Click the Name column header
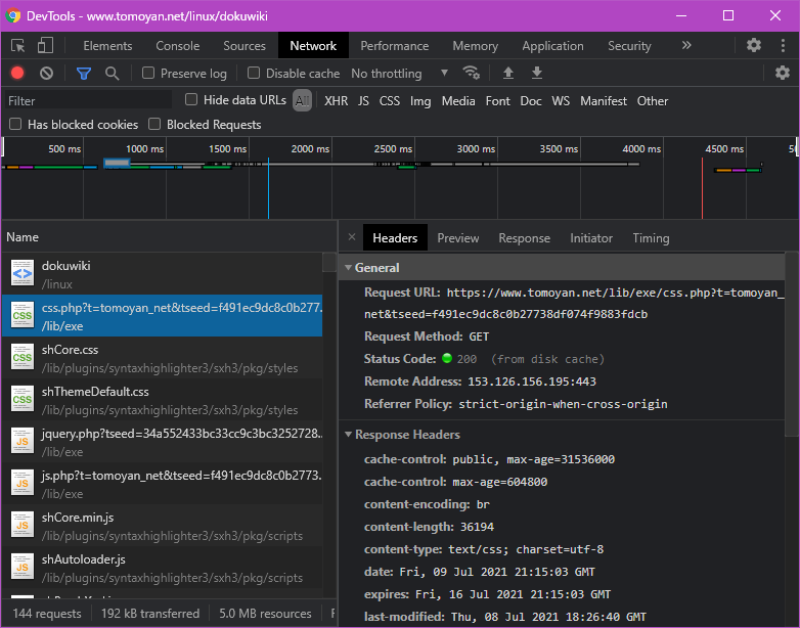Screen dimensions: 800x628 (x=169, y=237)
